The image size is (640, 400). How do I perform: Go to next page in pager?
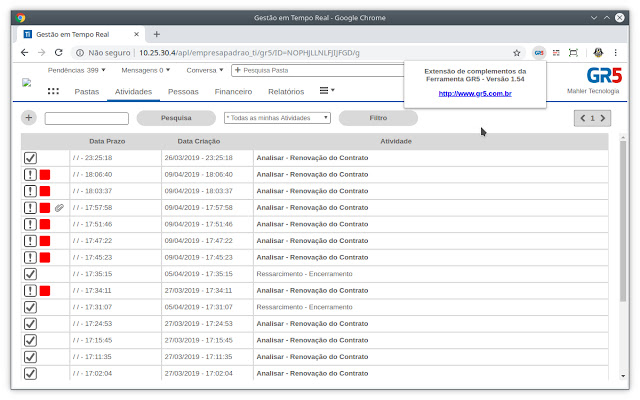click(x=602, y=118)
